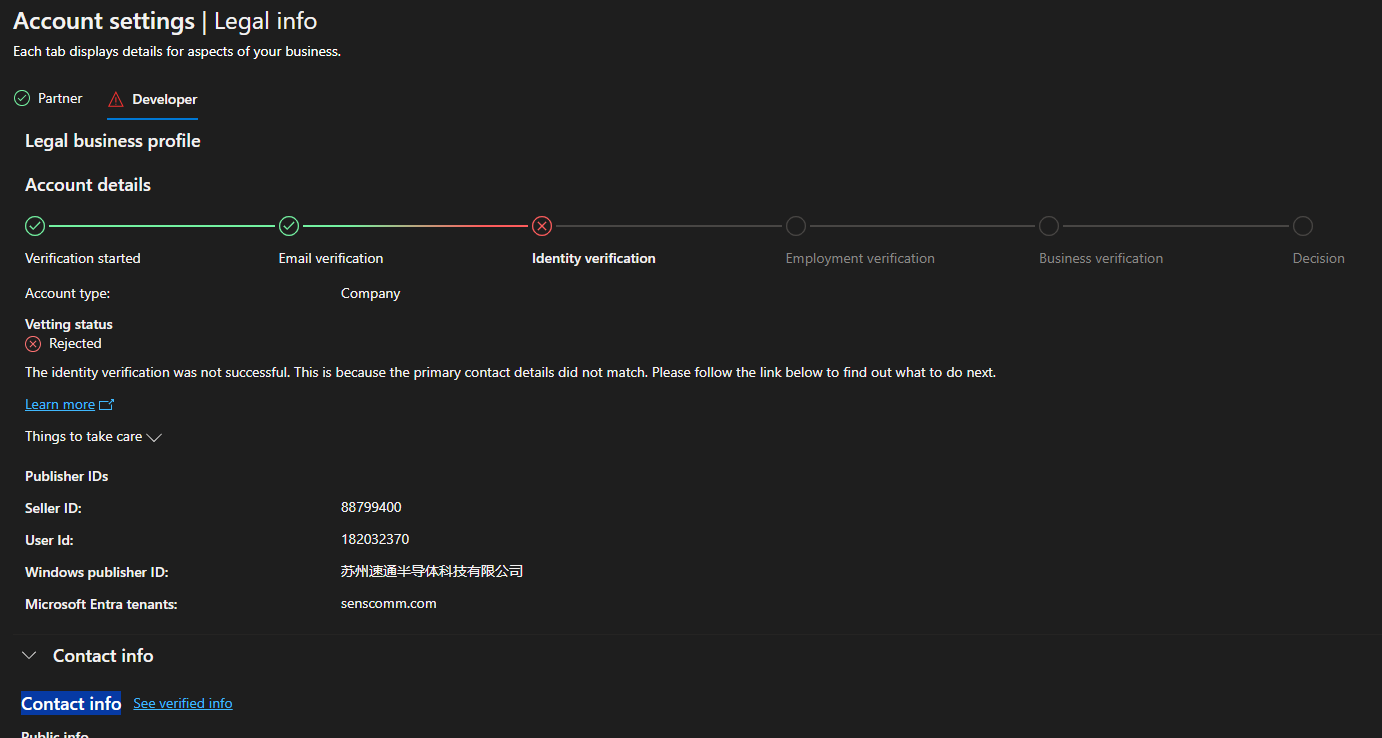Open the See verified info link
1382x738 pixels.
click(183, 703)
